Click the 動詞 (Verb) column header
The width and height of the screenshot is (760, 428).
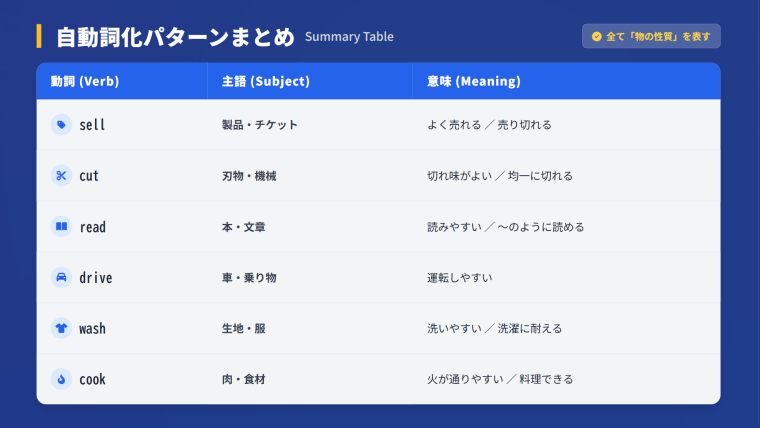click(85, 81)
